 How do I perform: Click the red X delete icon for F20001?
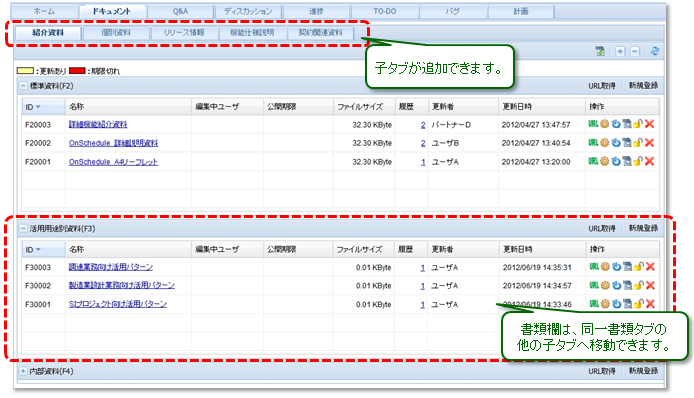pos(649,161)
